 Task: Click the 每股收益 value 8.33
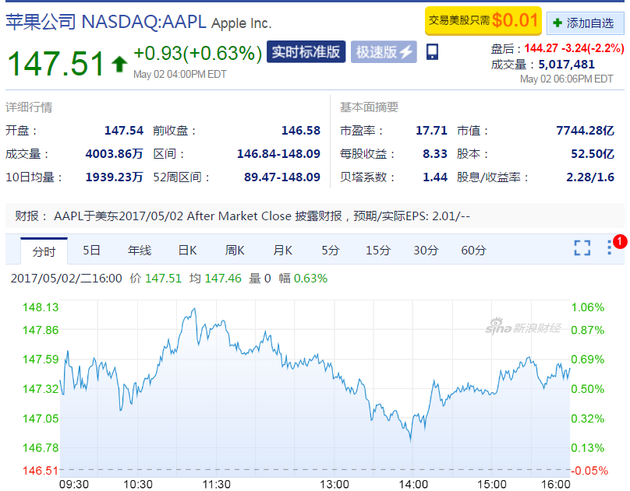[435, 154]
